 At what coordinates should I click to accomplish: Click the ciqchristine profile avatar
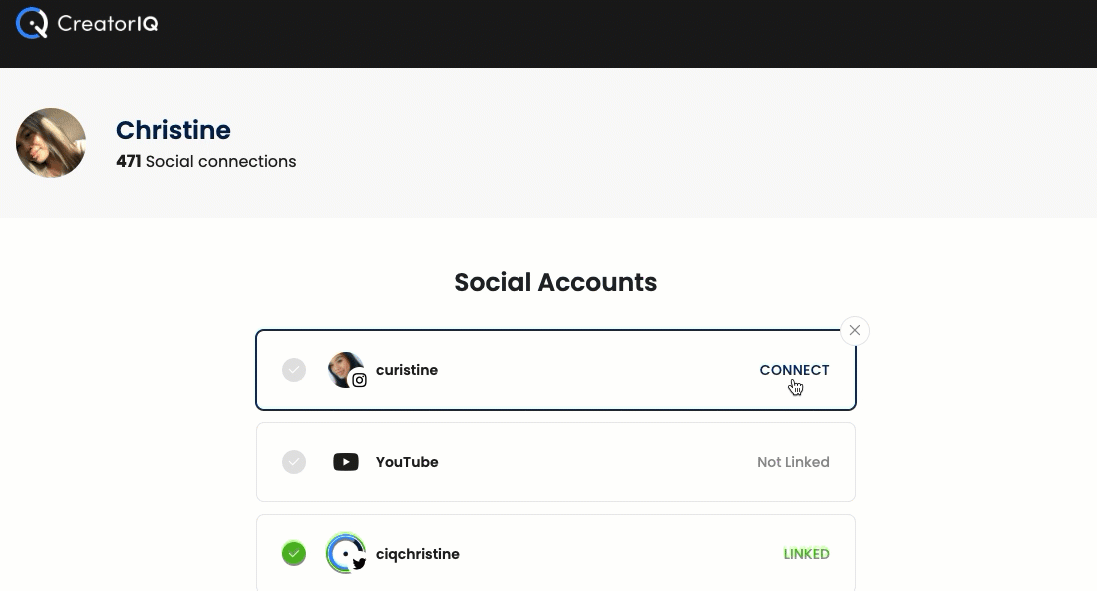click(345, 553)
